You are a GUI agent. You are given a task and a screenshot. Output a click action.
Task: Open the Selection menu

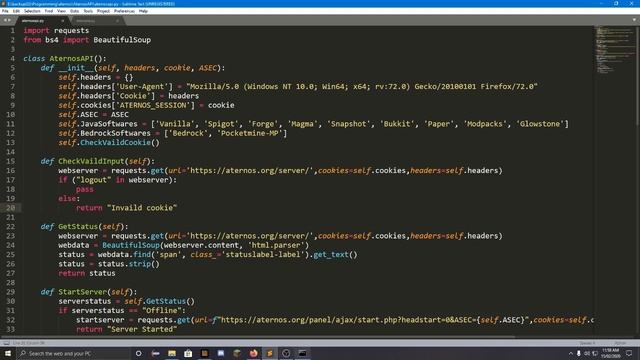point(32,11)
